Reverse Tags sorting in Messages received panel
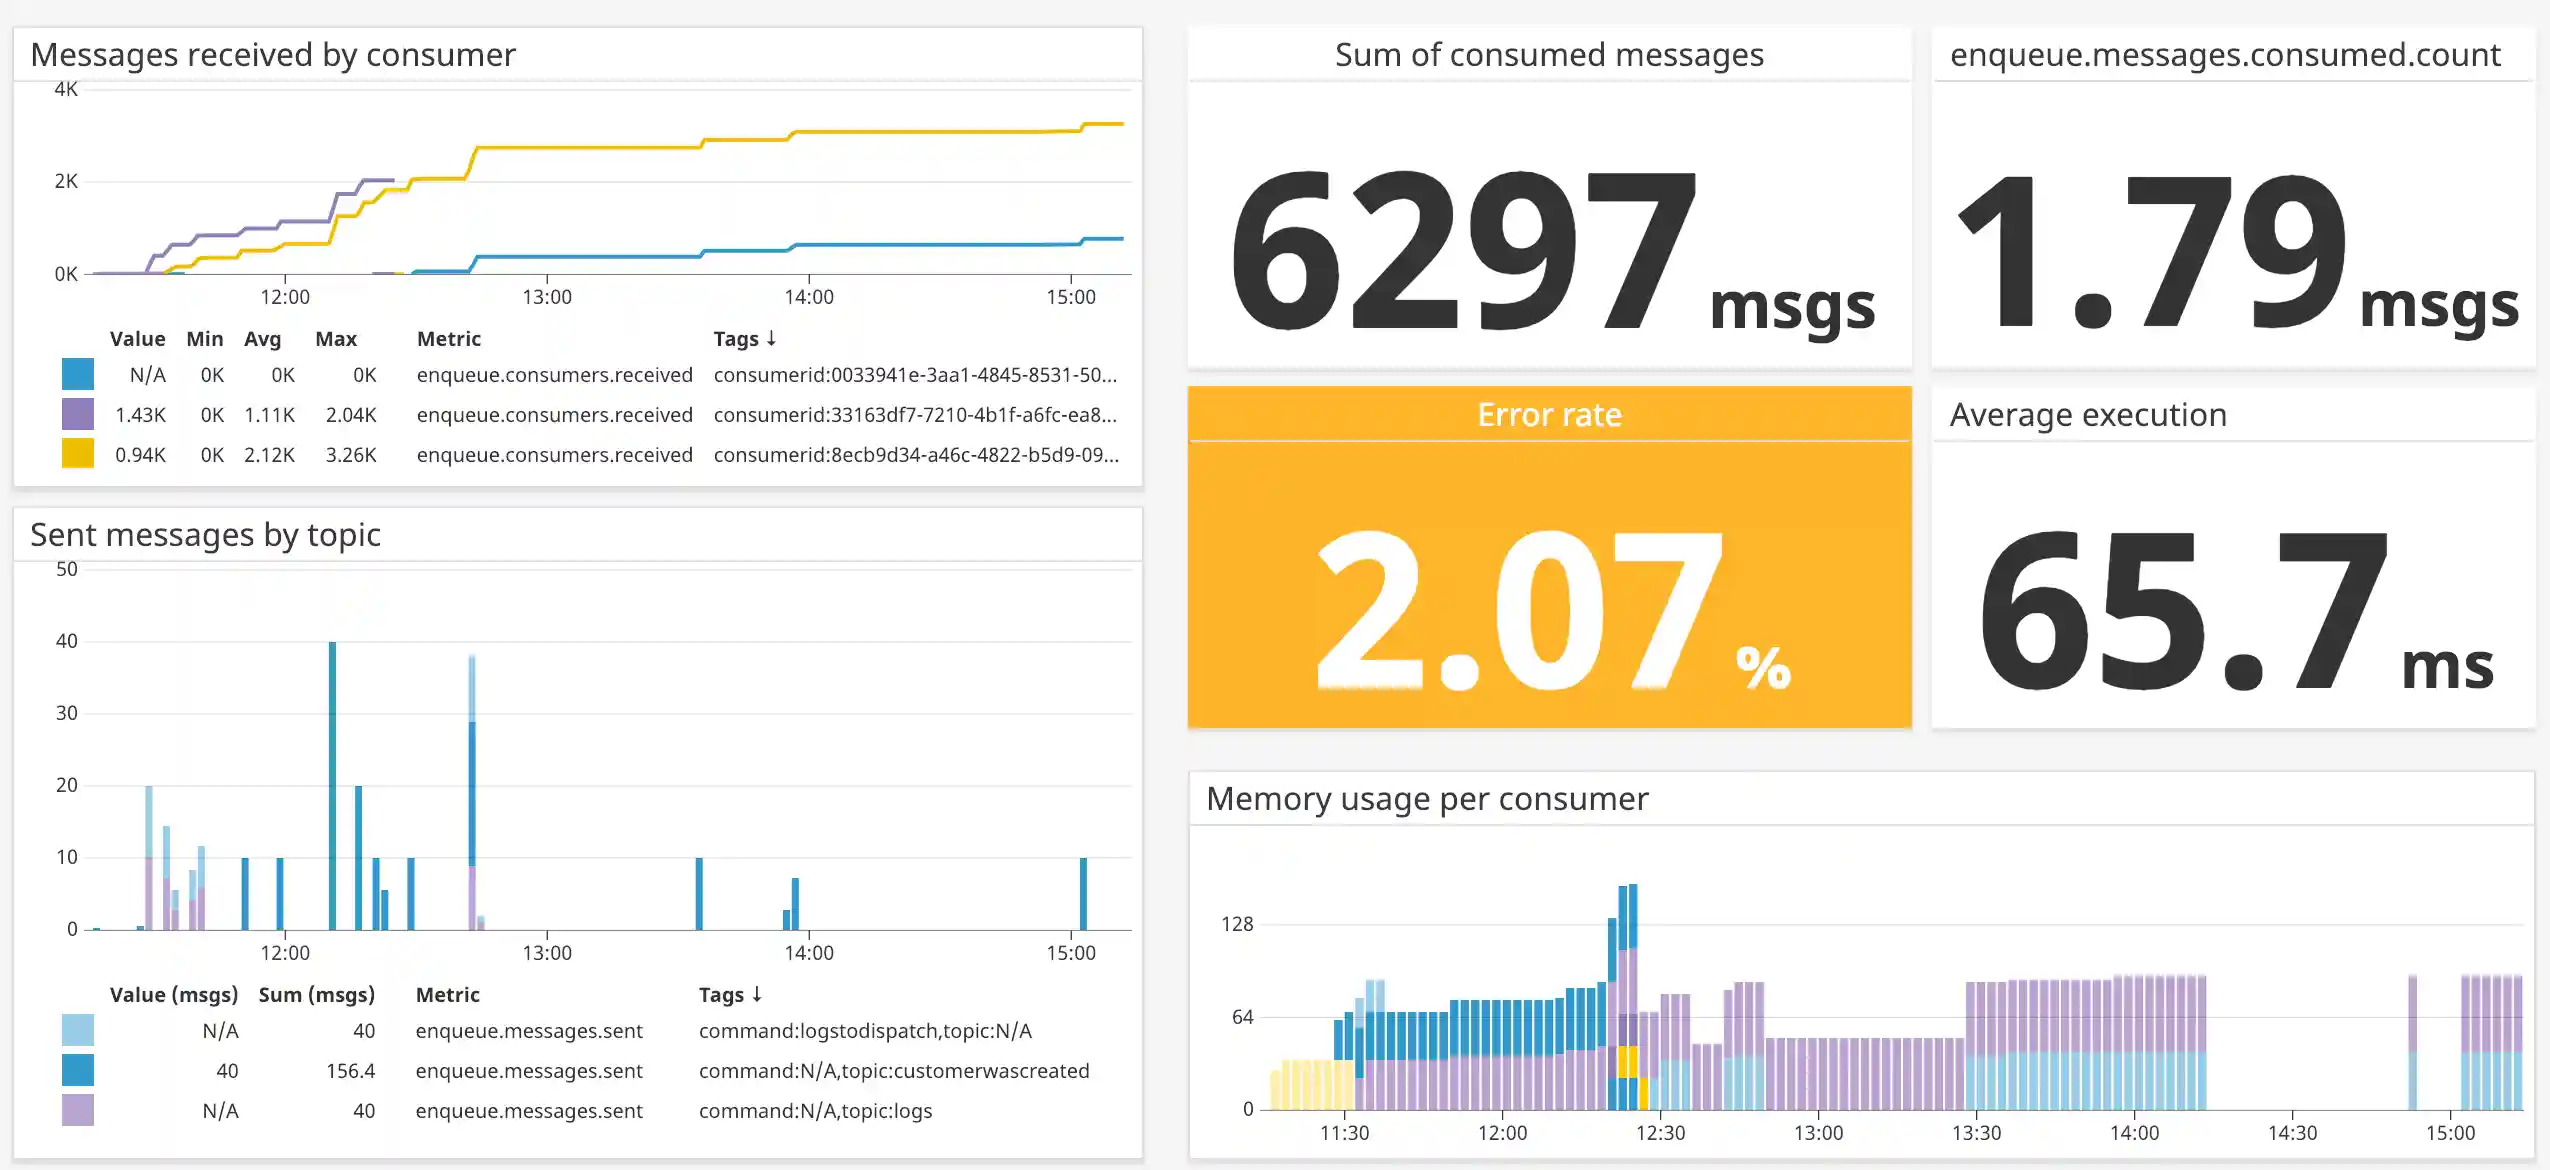 coord(772,338)
